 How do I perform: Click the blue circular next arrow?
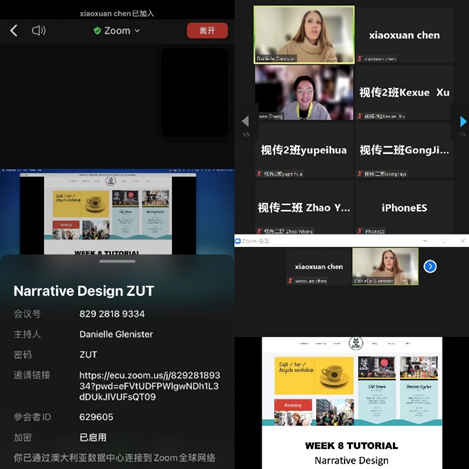coord(430,266)
